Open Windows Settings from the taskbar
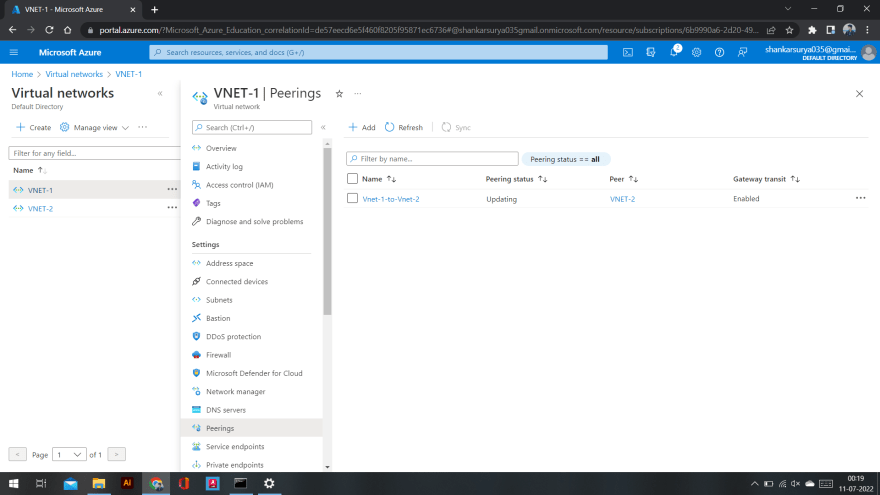Viewport: 880px width, 495px height. tap(269, 483)
